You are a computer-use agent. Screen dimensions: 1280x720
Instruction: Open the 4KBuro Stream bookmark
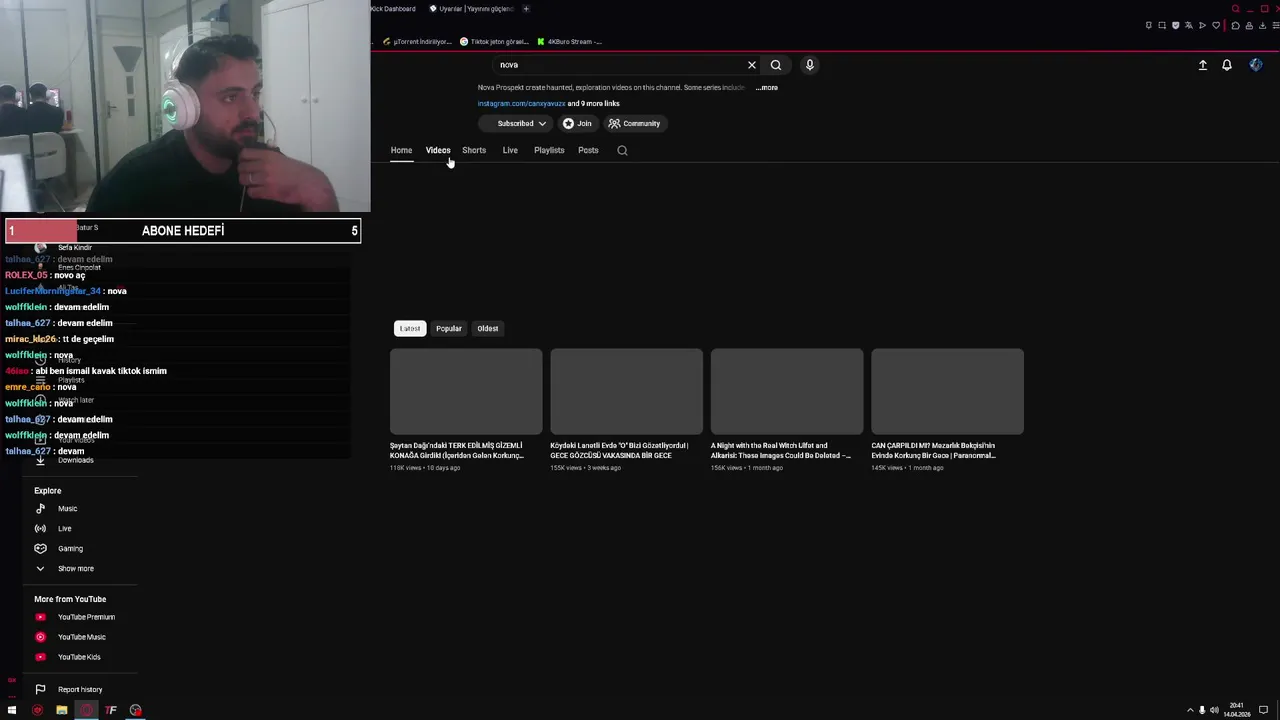[570, 42]
